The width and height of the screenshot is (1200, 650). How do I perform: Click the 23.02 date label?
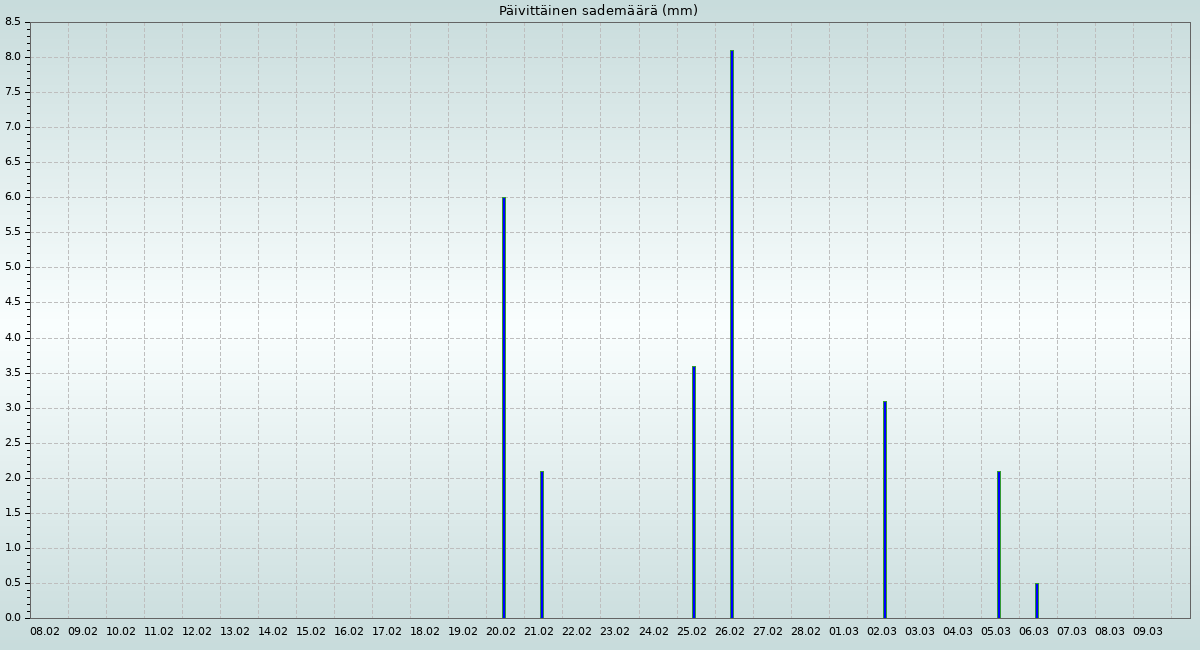[615, 632]
